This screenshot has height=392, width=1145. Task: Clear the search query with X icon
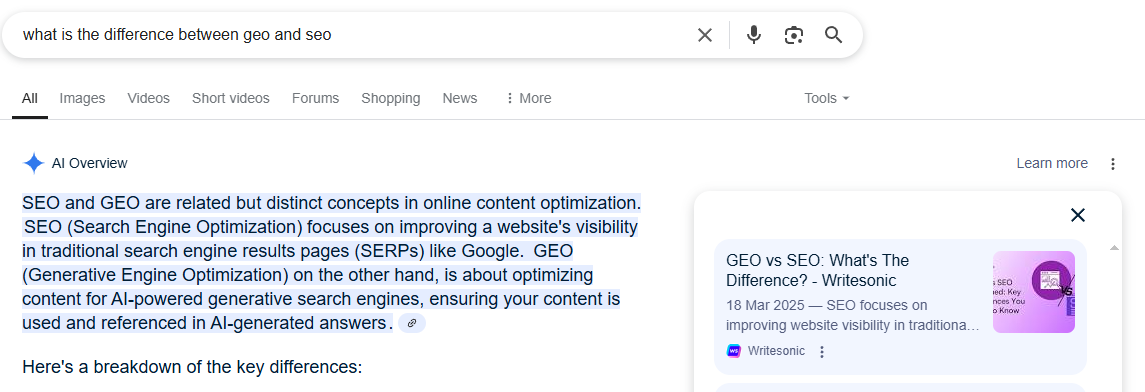coord(705,35)
